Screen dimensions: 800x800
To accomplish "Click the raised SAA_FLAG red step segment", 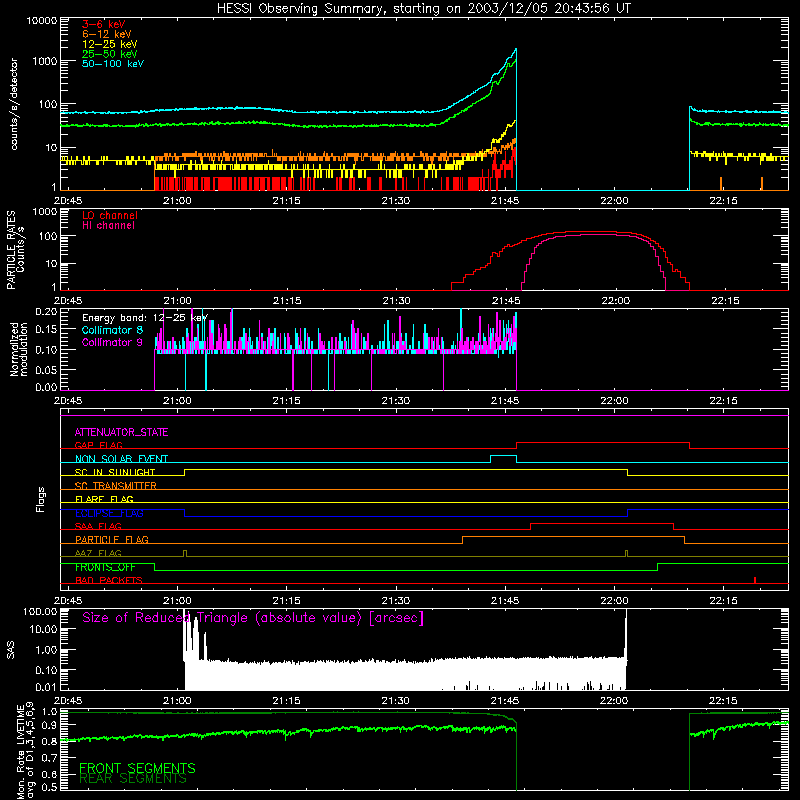I will pos(602,523).
